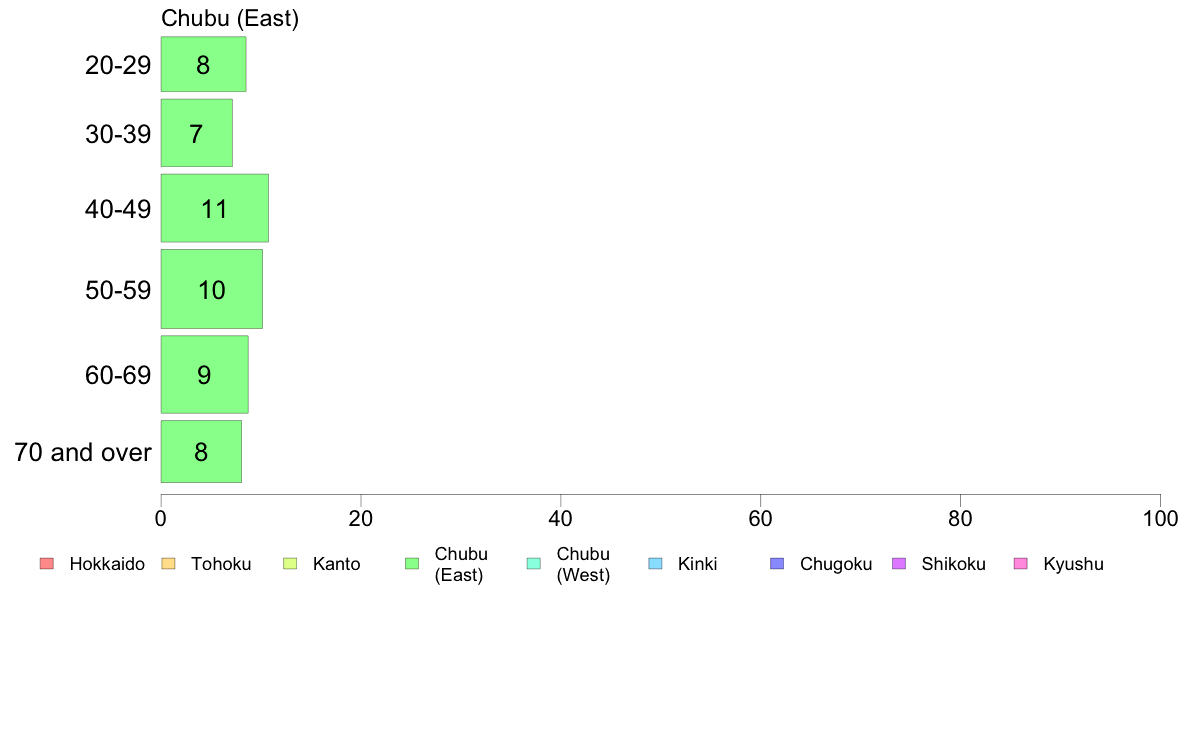Click the 40-49 age group label

click(118, 208)
